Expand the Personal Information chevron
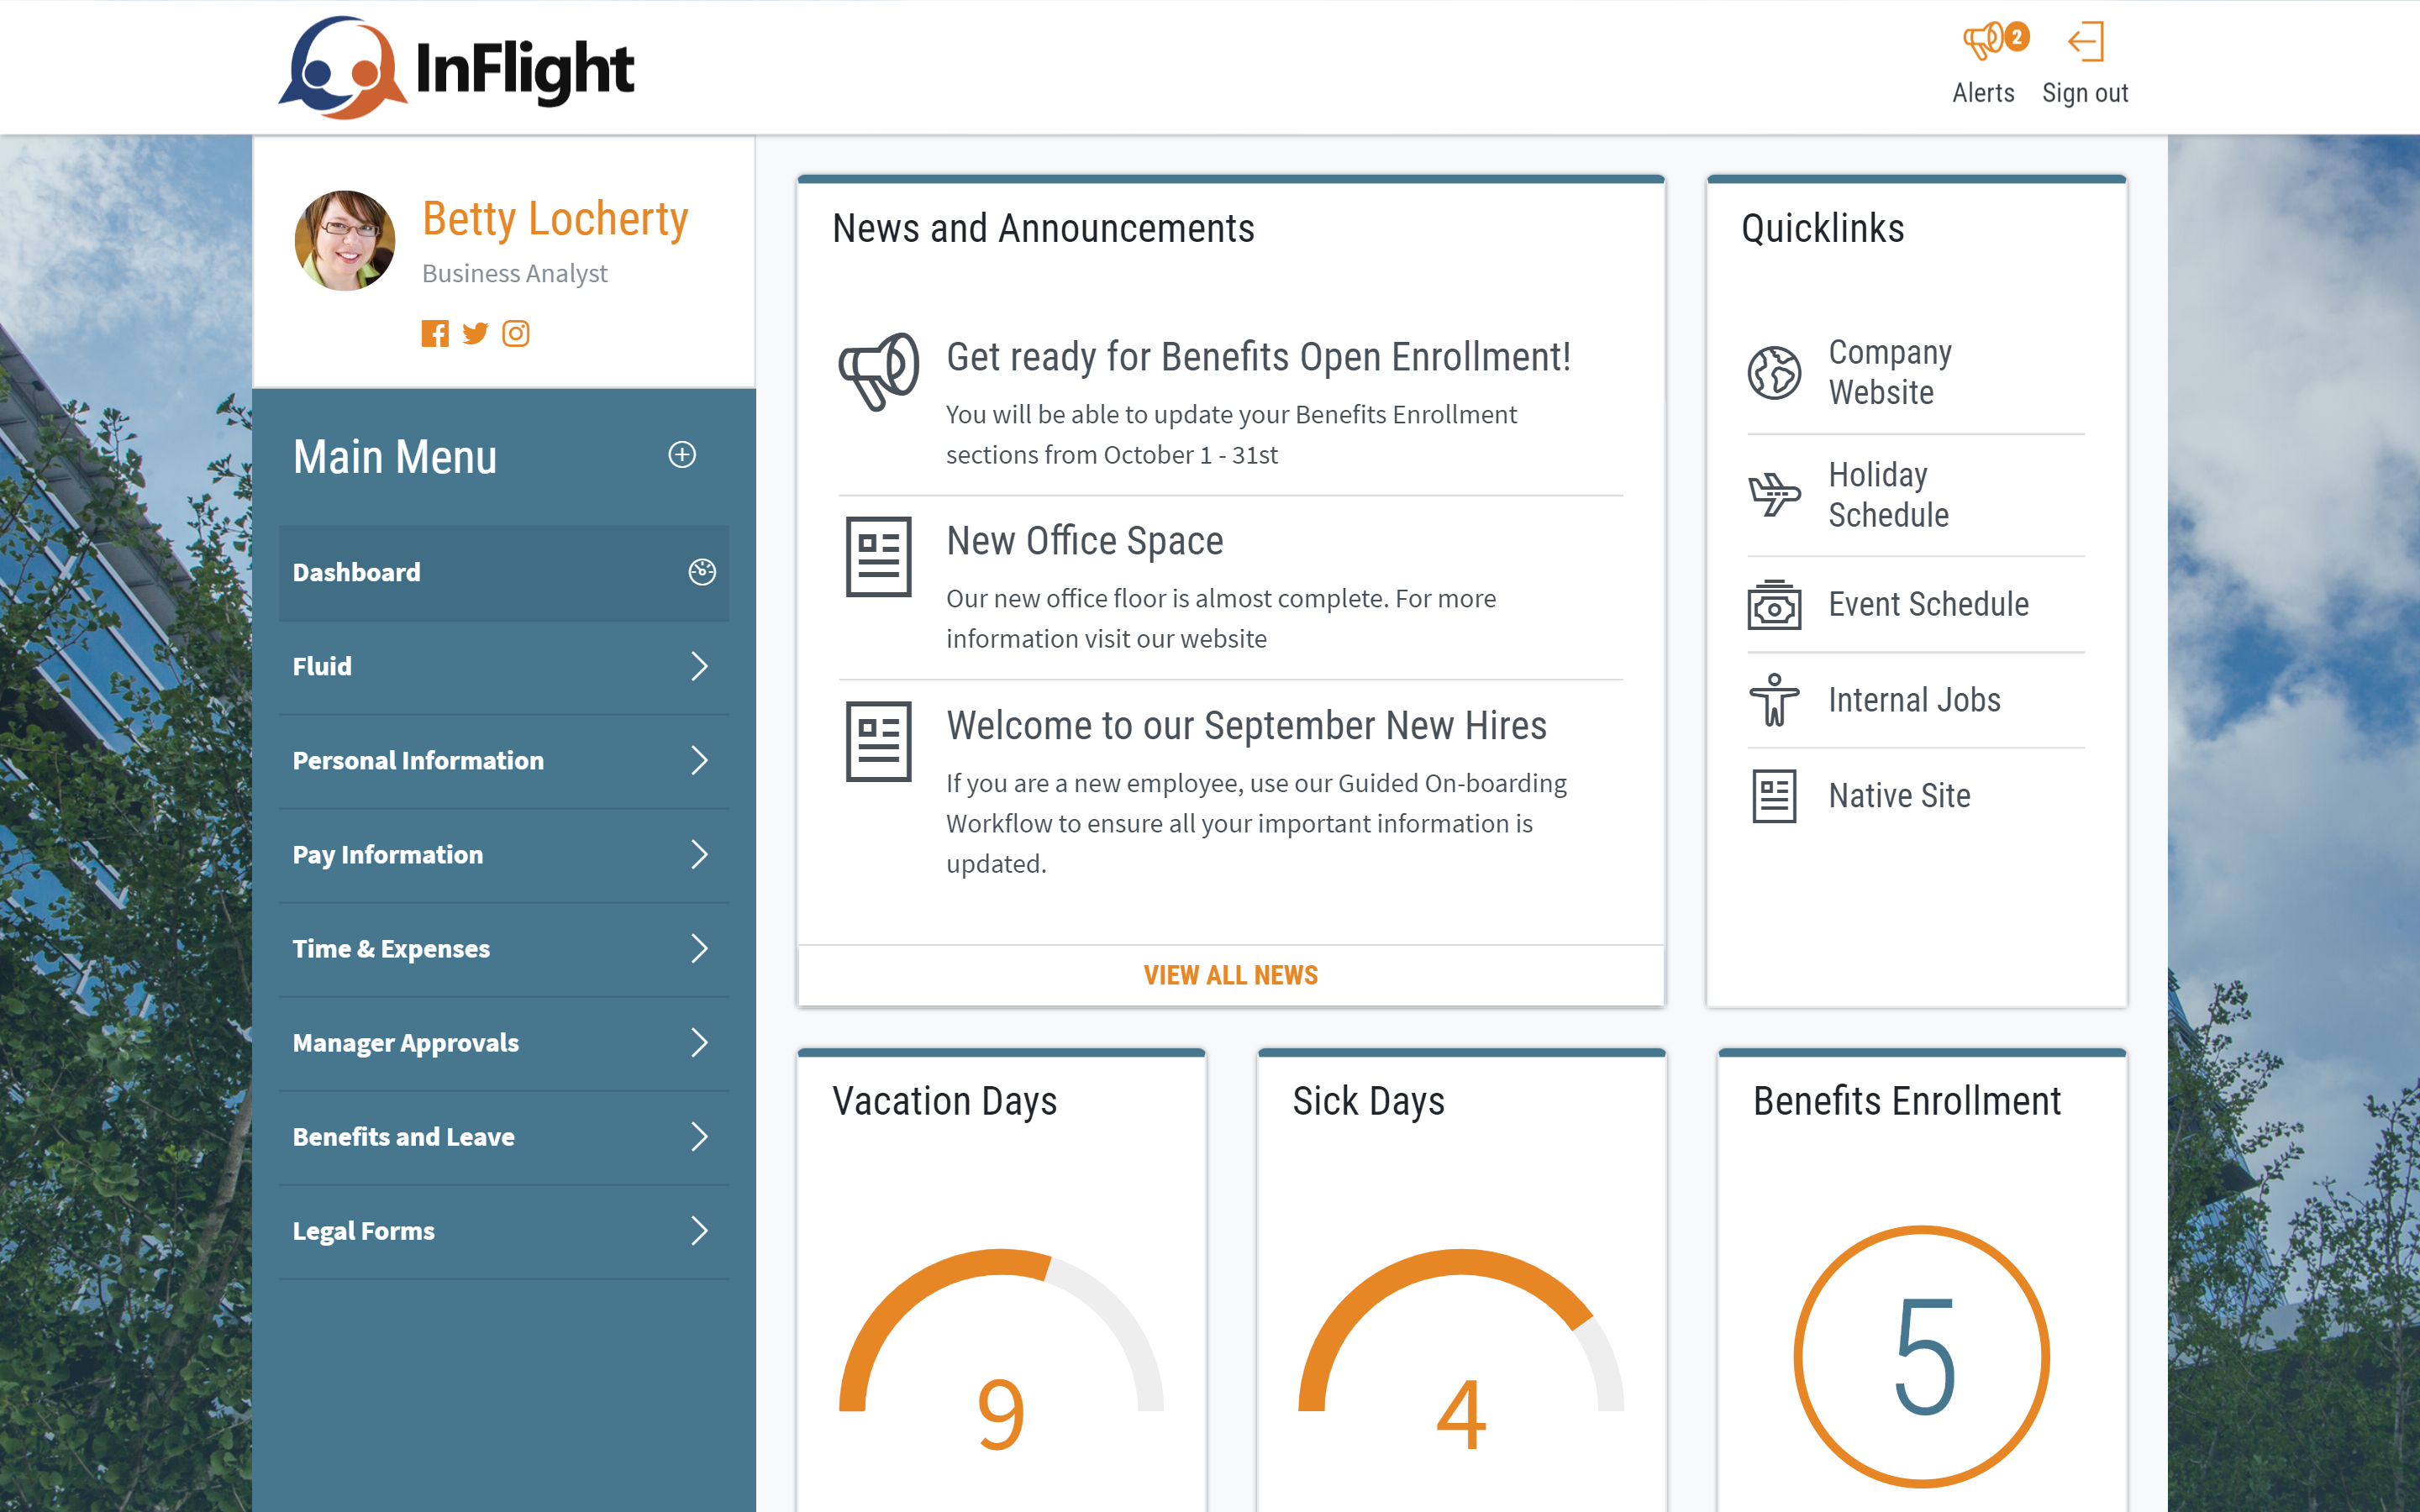 699,760
